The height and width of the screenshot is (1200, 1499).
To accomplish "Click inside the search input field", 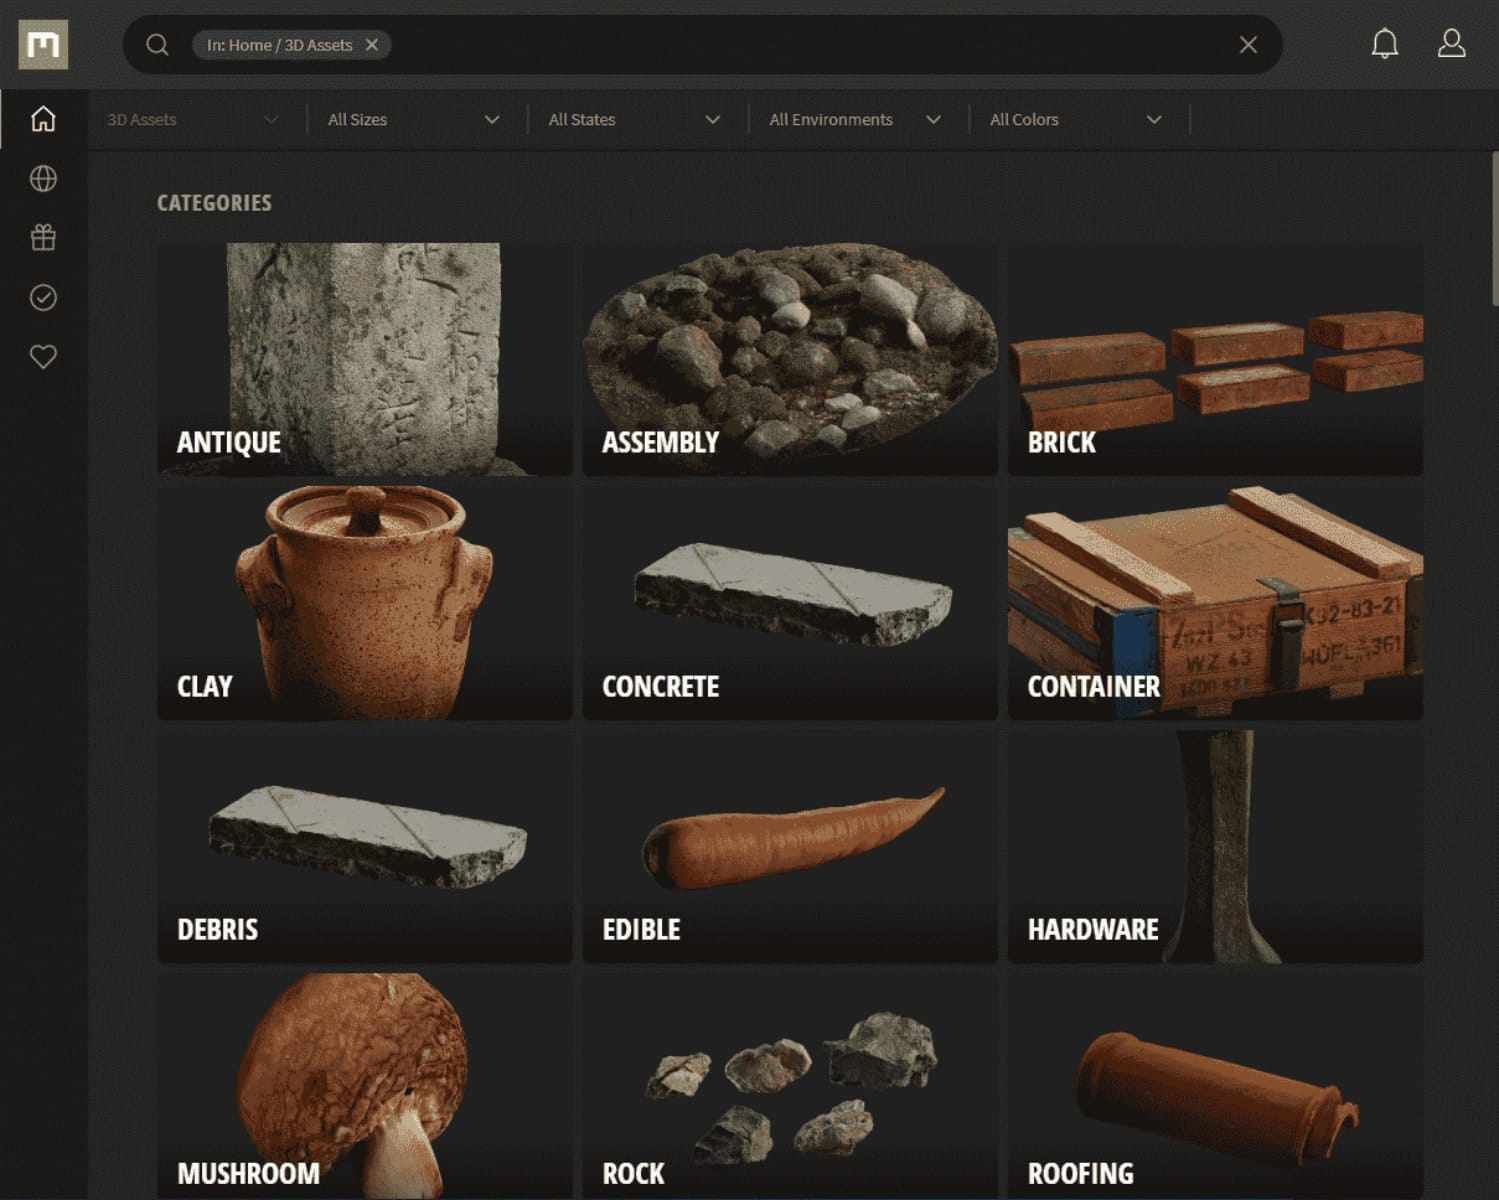I will point(800,45).
